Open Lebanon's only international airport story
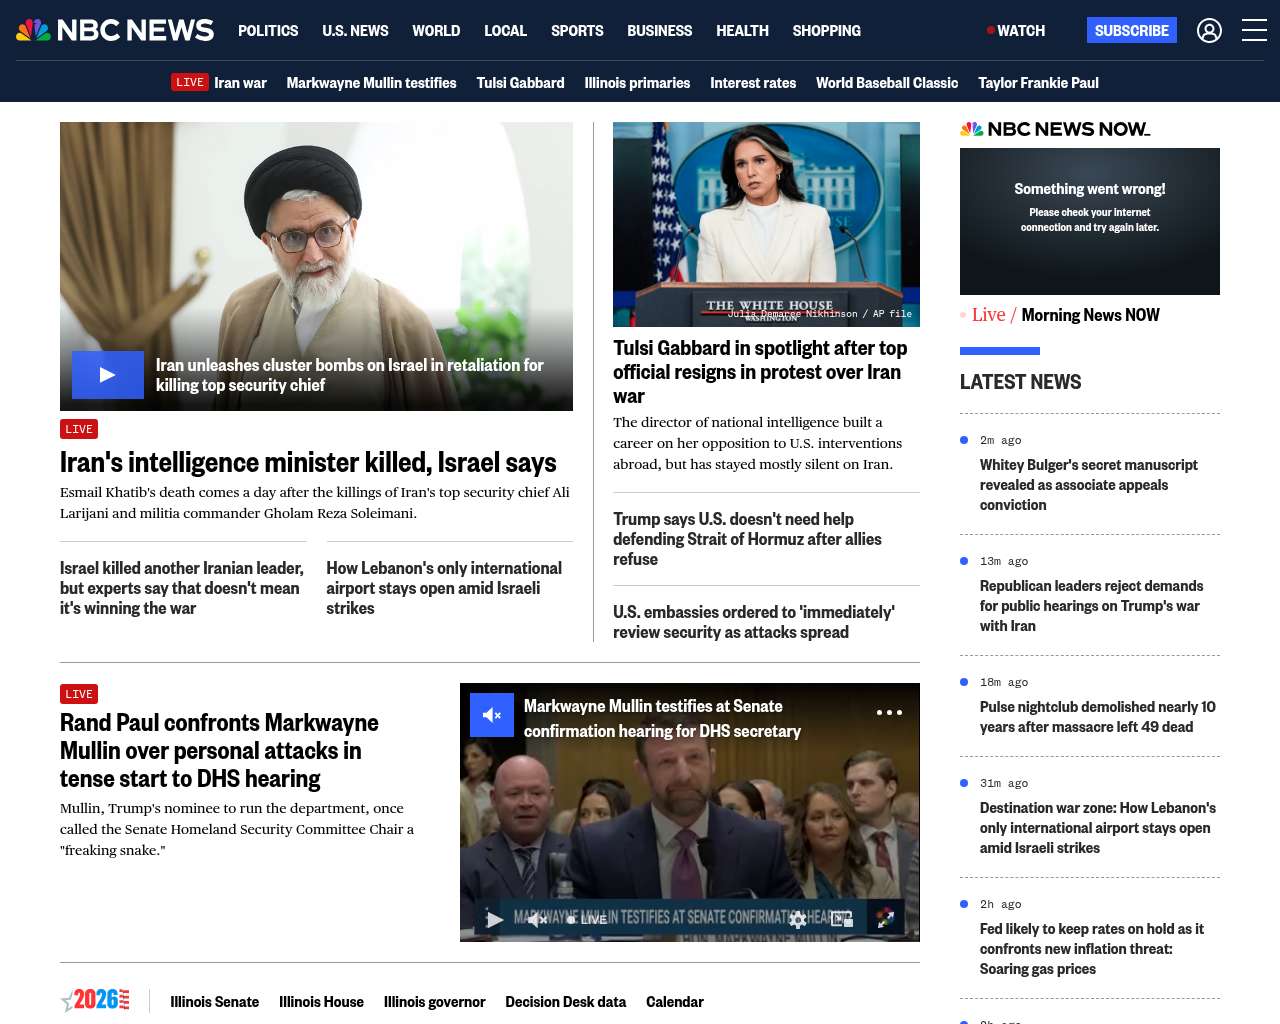Viewport: 1280px width, 1024px height. point(444,588)
